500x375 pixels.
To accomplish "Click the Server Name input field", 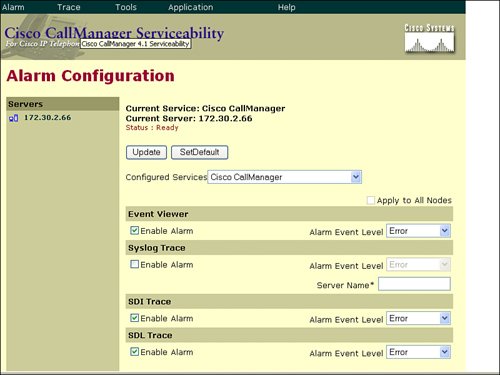I will pos(414,284).
